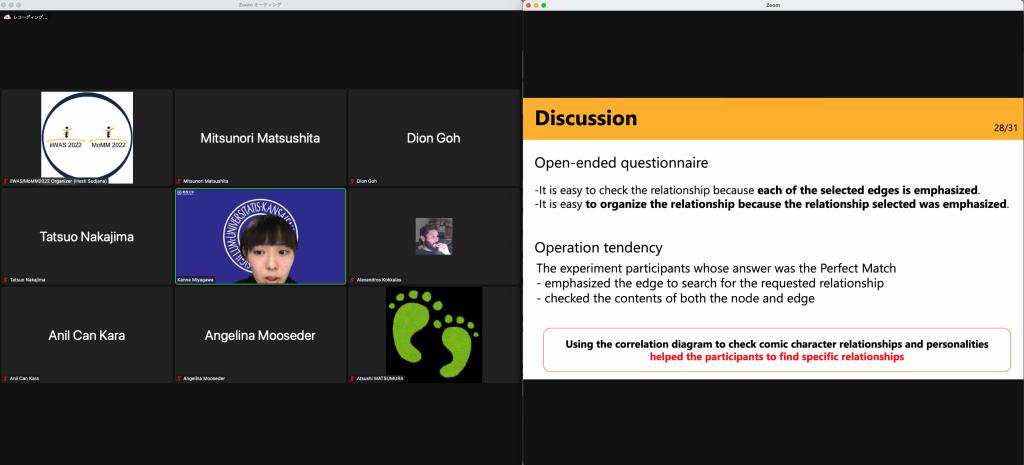Click the Dion Goh participant tile
This screenshot has width=1024, height=465.
click(x=434, y=138)
